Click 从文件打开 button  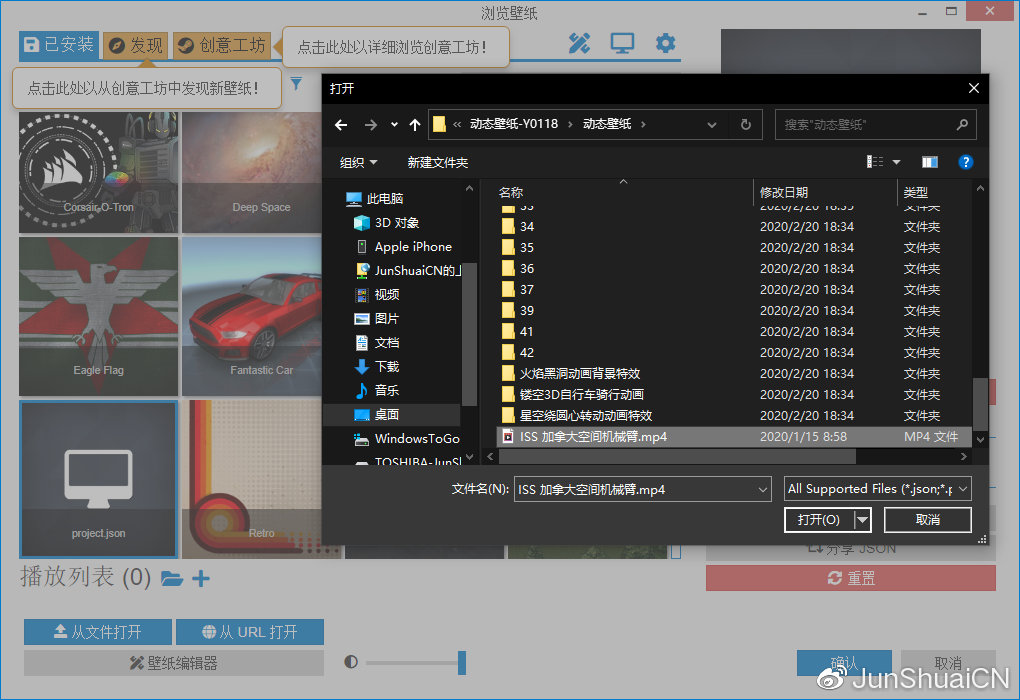[98, 632]
